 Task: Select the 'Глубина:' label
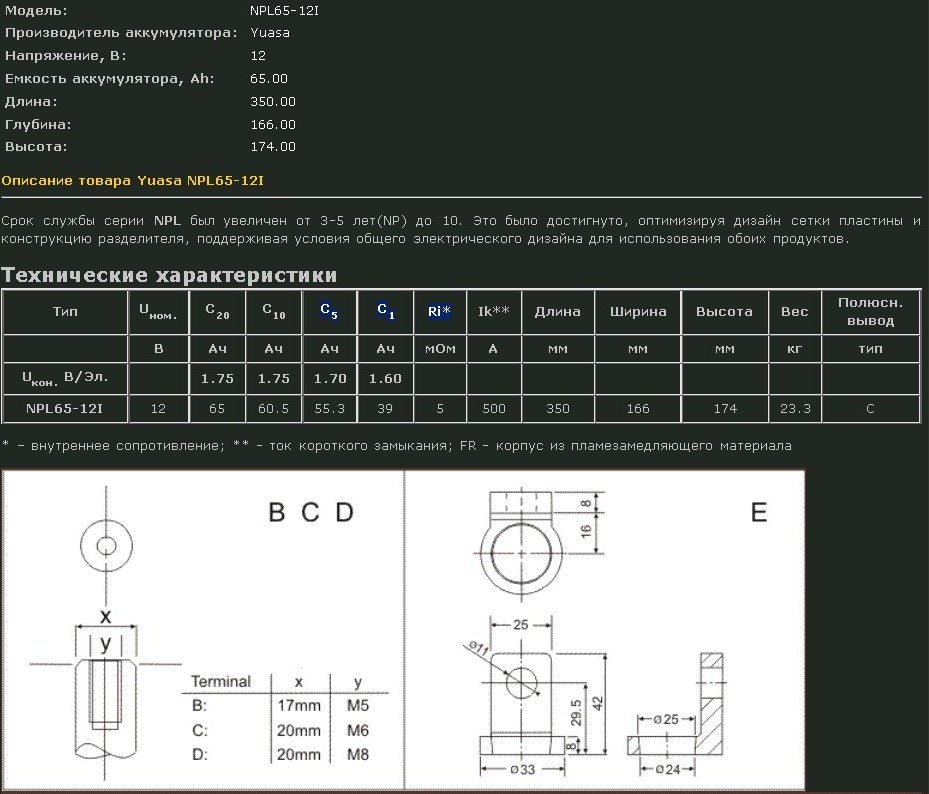pos(38,124)
